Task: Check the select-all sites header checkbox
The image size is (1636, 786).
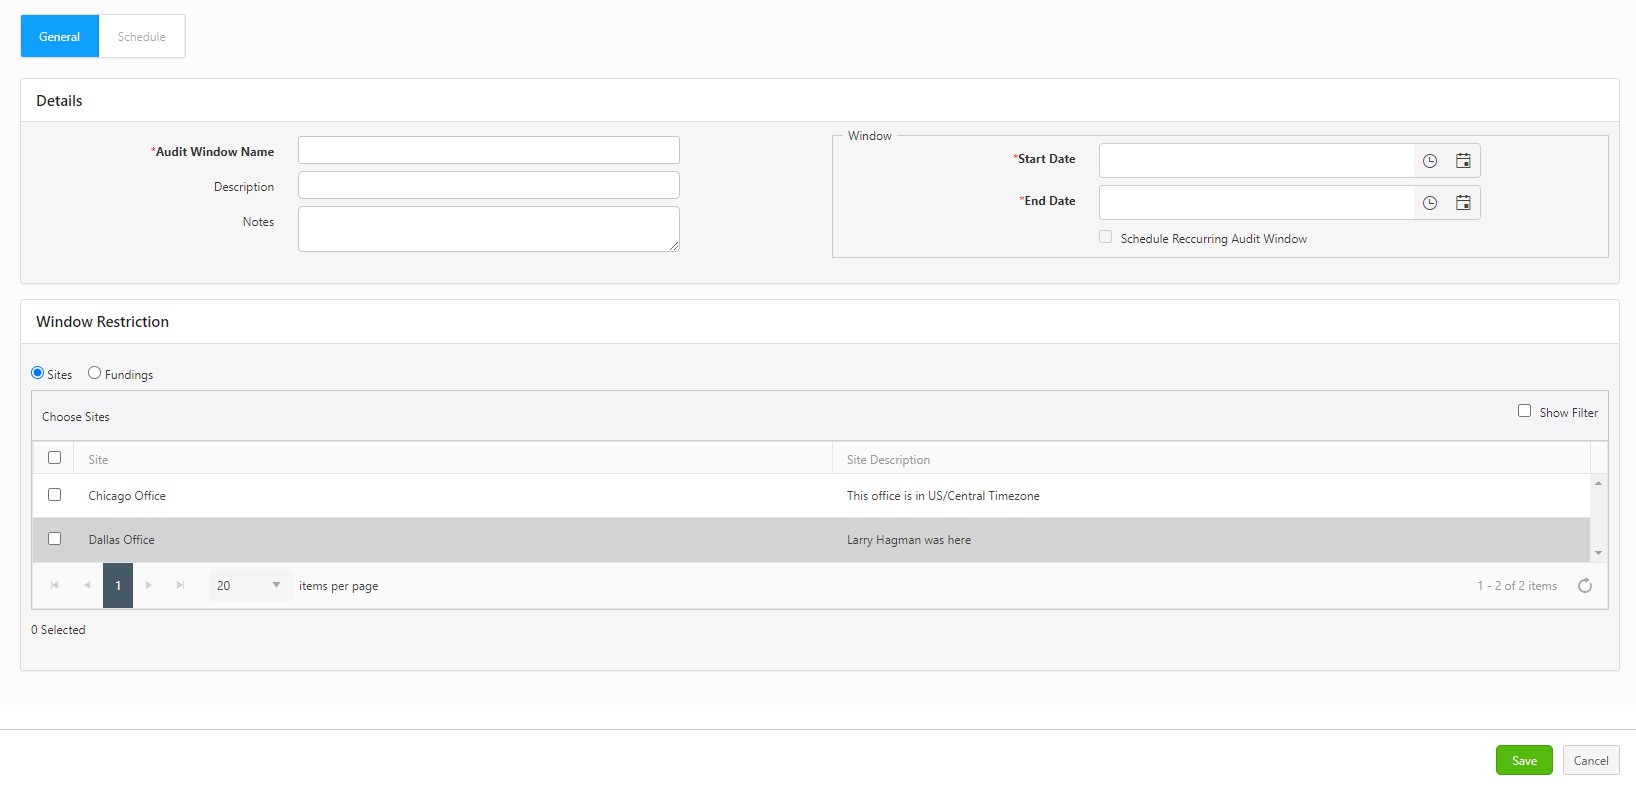Action: click(55, 458)
